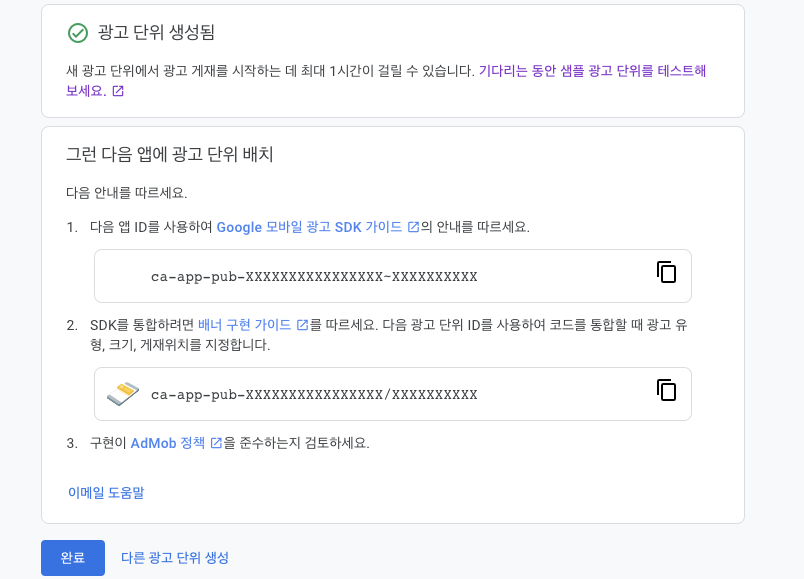This screenshot has height=579, width=804.
Task: Open the sample ad unit test link
Action: pyautogui.click(x=386, y=81)
